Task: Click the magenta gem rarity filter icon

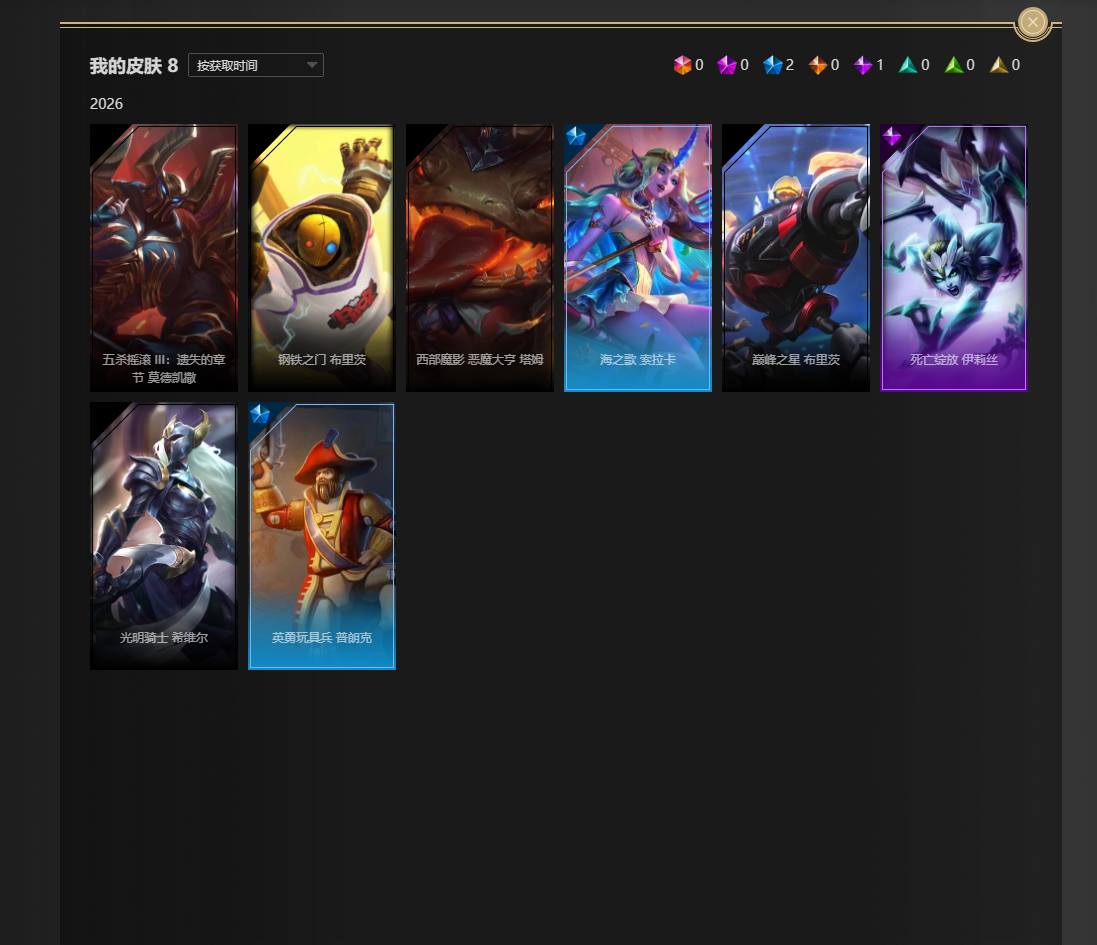Action: pyautogui.click(x=727, y=65)
